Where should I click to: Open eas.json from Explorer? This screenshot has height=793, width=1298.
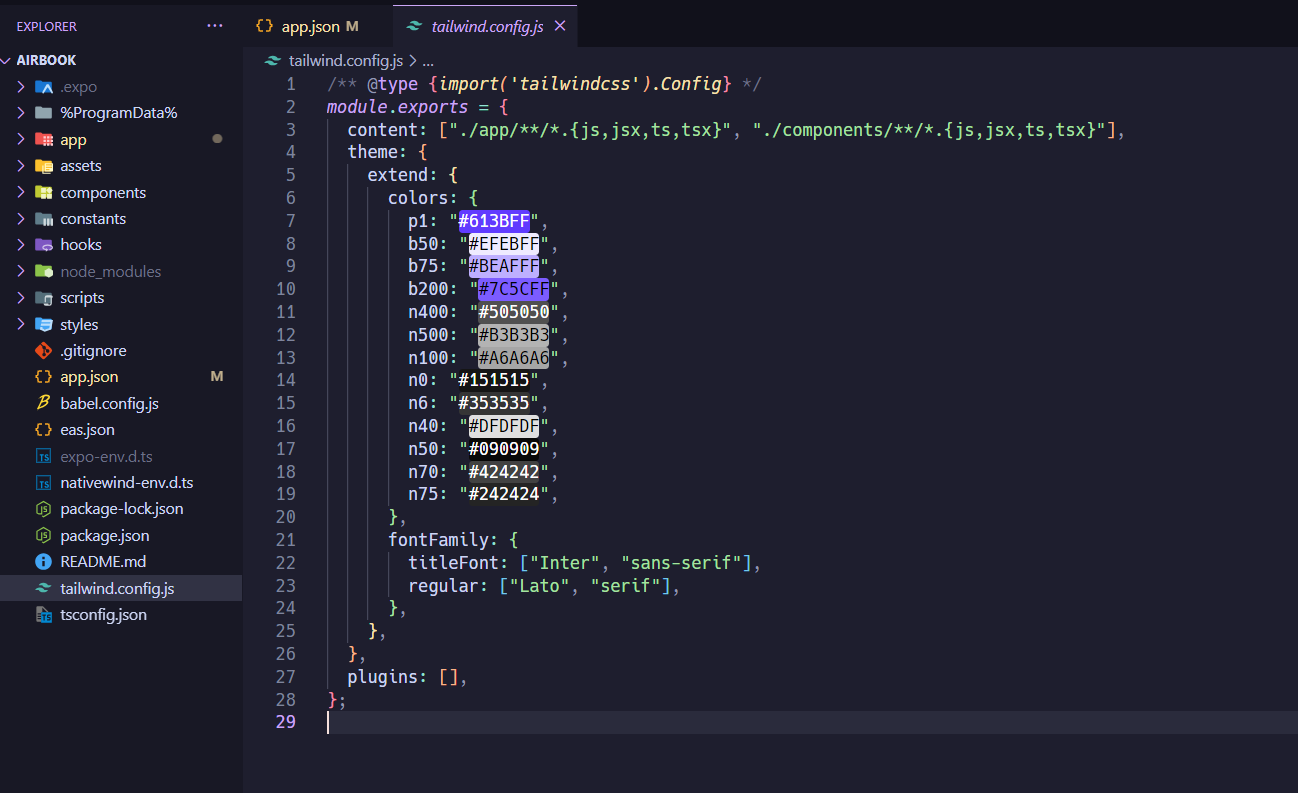point(87,430)
